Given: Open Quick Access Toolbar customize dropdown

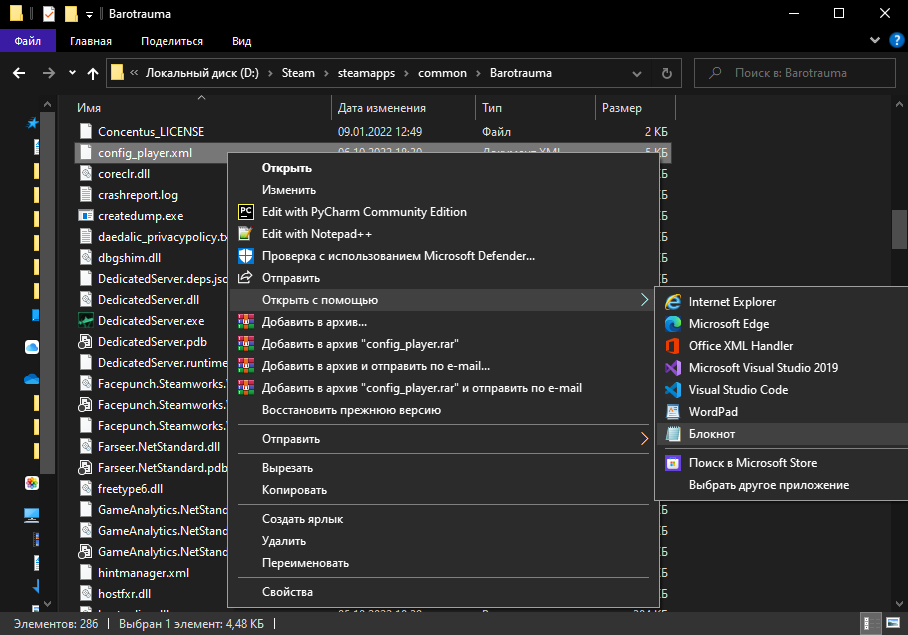Looking at the screenshot, I should 89,14.
